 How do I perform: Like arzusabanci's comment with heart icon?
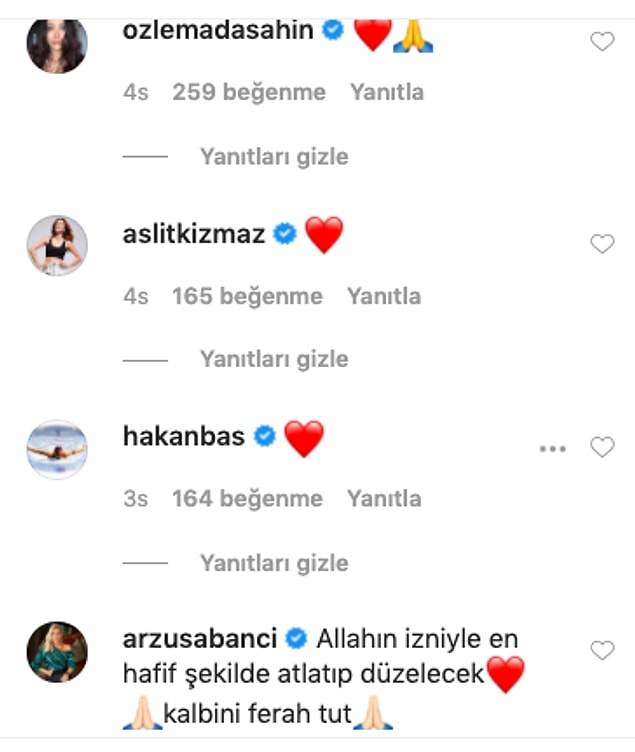602,650
